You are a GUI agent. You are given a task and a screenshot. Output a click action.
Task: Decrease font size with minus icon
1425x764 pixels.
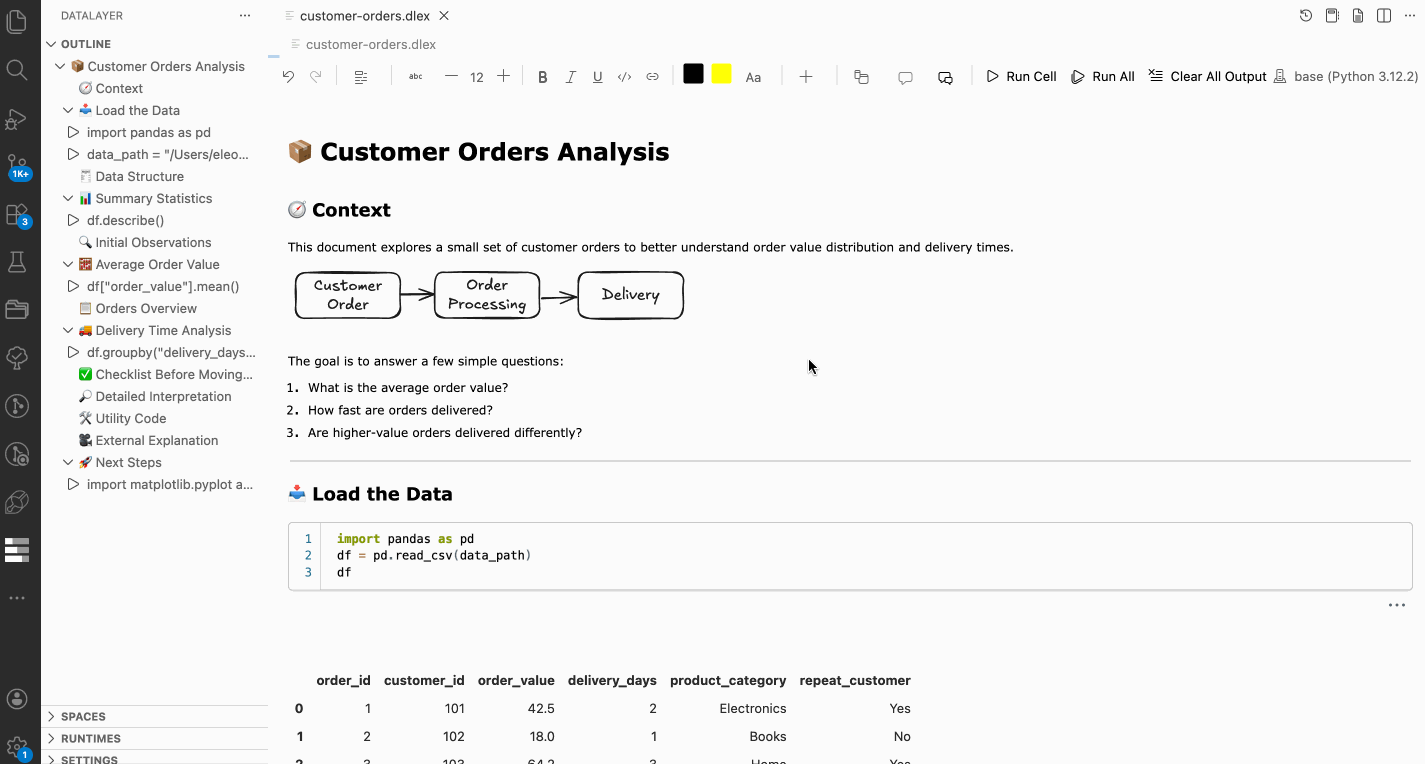451,77
